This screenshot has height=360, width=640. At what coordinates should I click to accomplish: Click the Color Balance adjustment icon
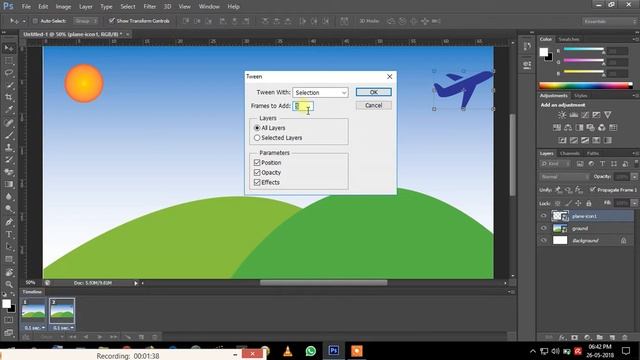(x=568, y=128)
